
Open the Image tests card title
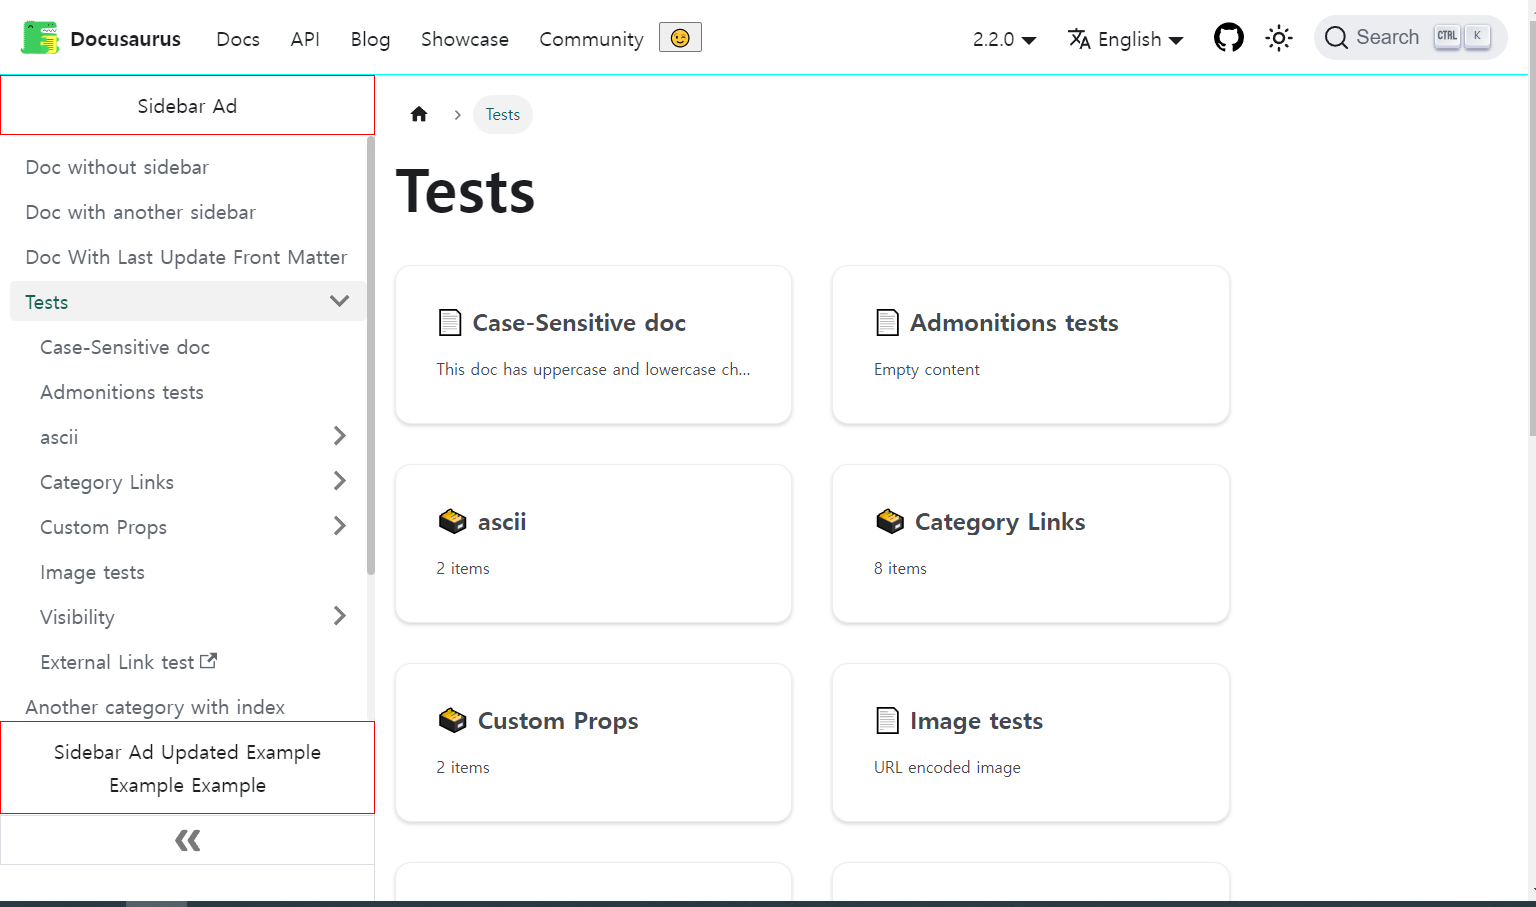click(x=976, y=721)
